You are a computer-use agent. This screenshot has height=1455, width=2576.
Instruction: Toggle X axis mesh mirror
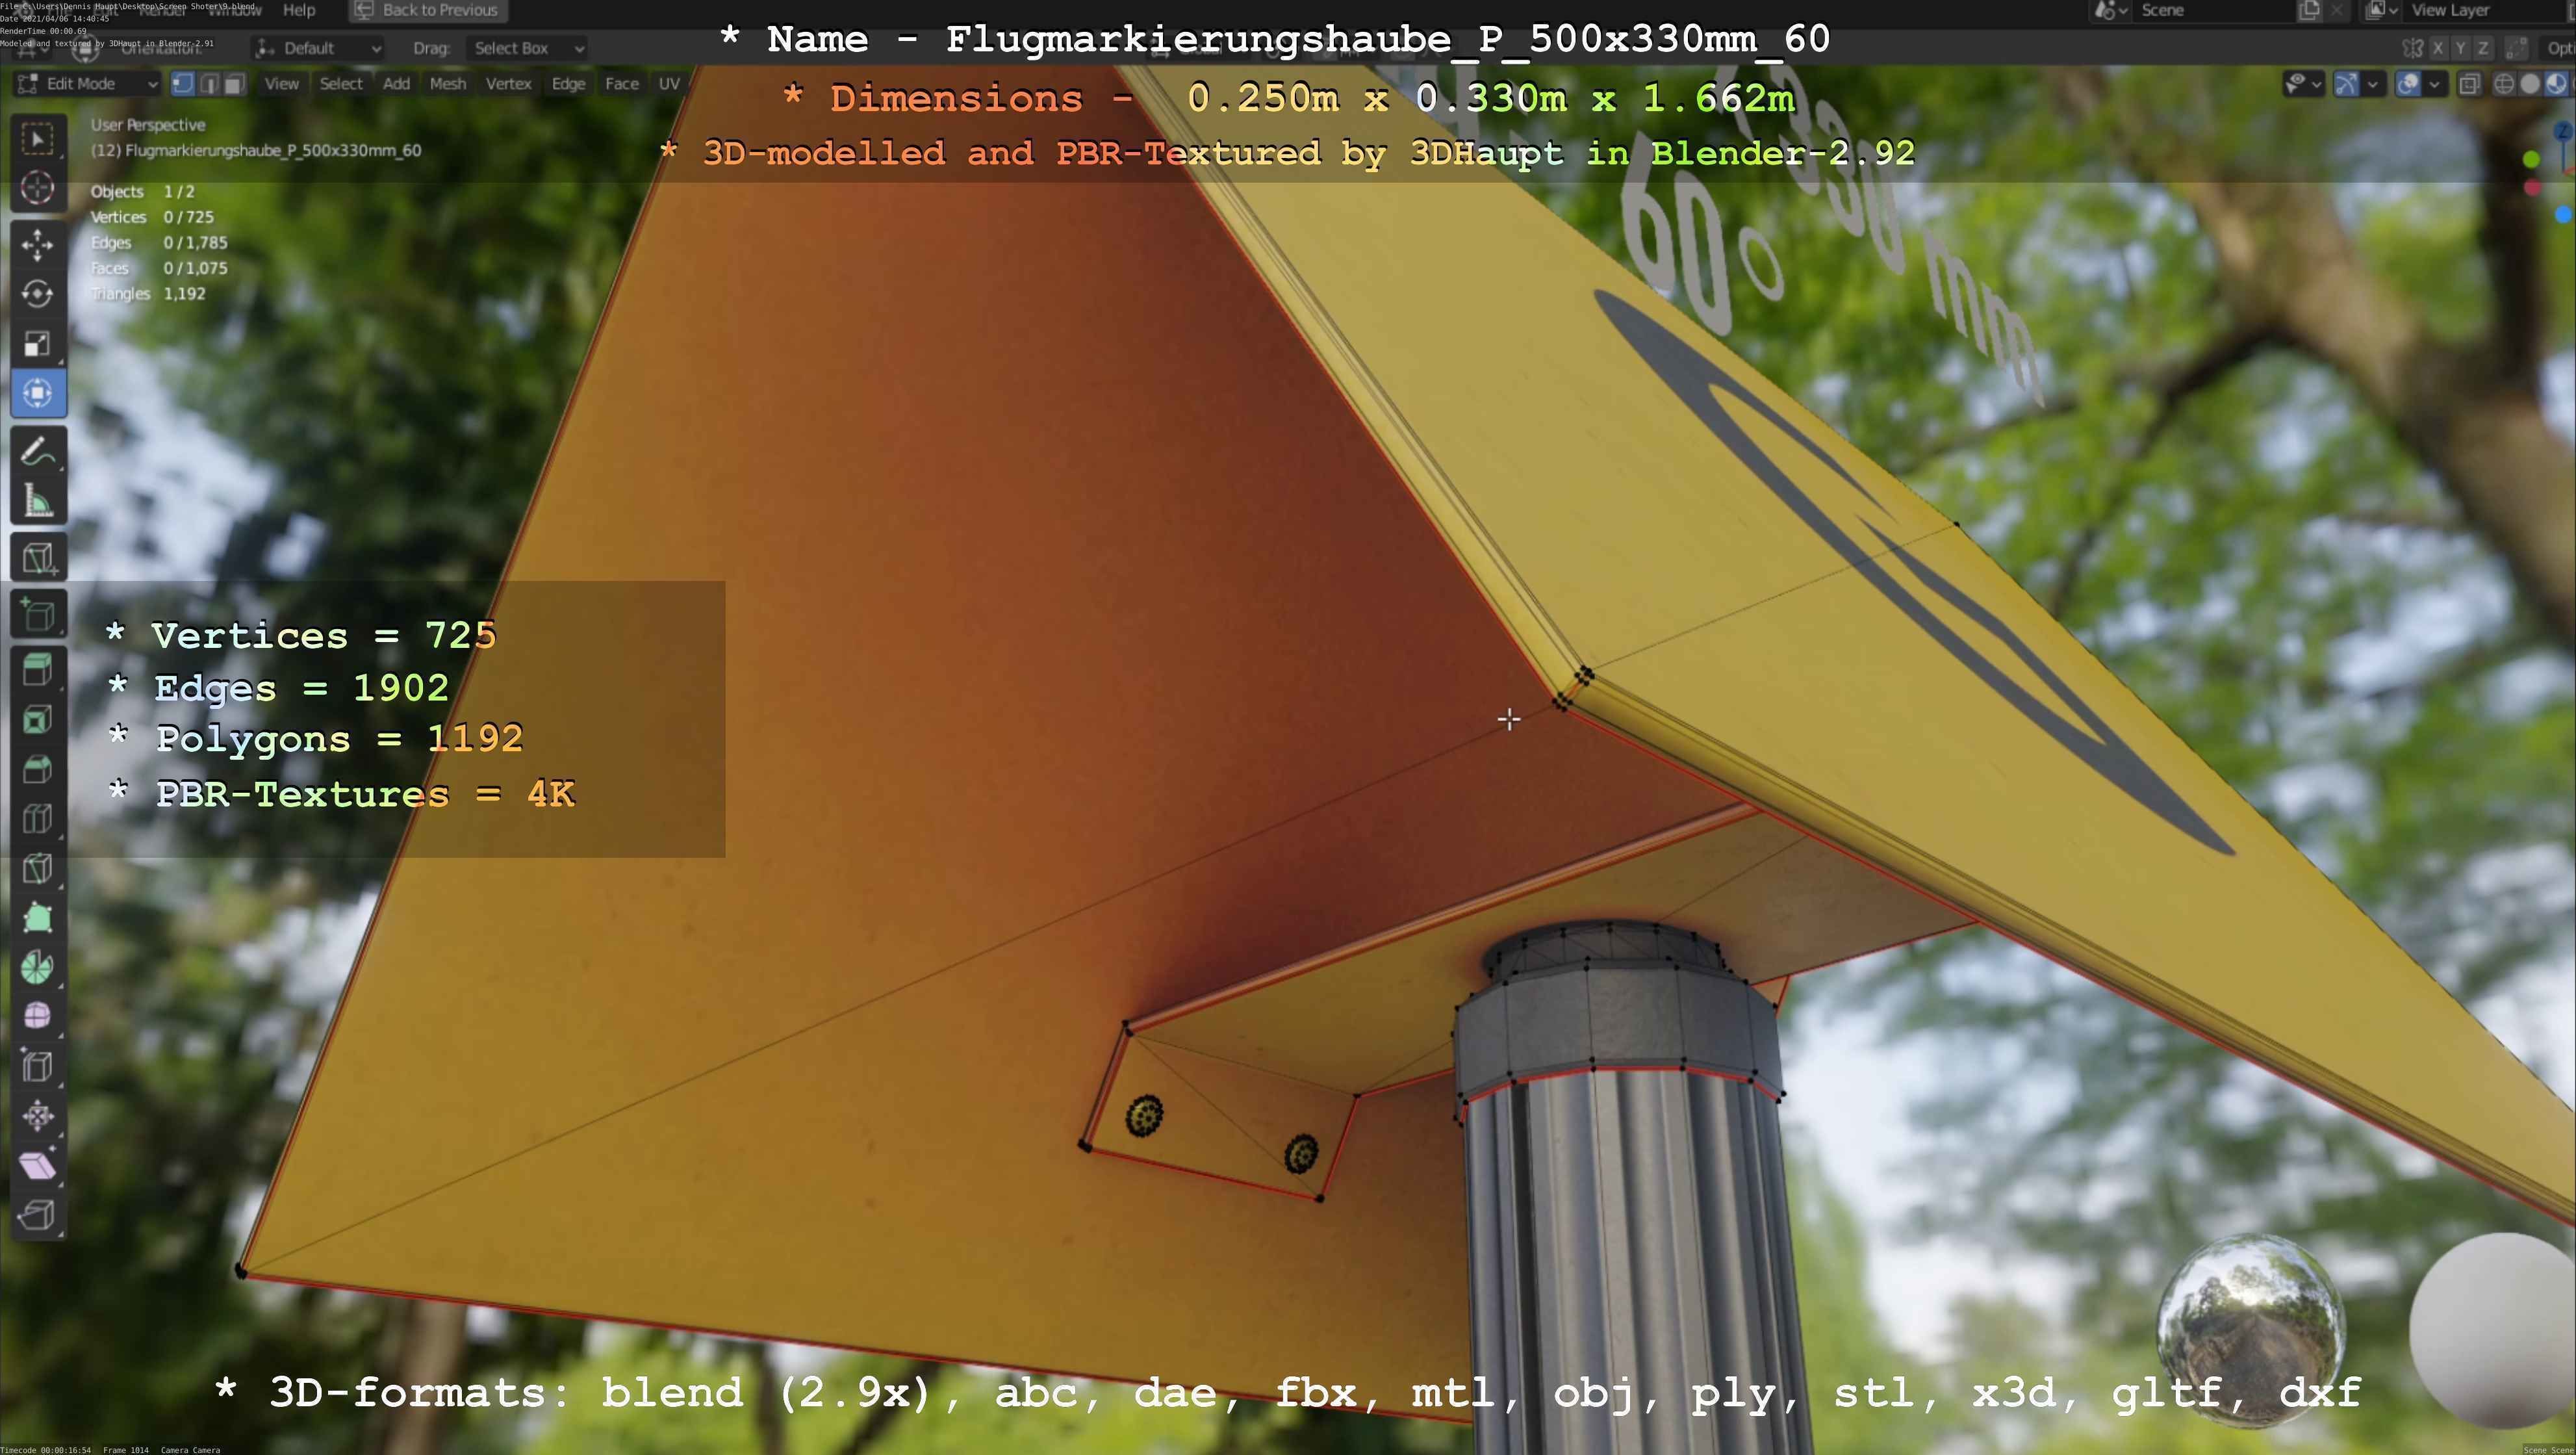click(2439, 48)
